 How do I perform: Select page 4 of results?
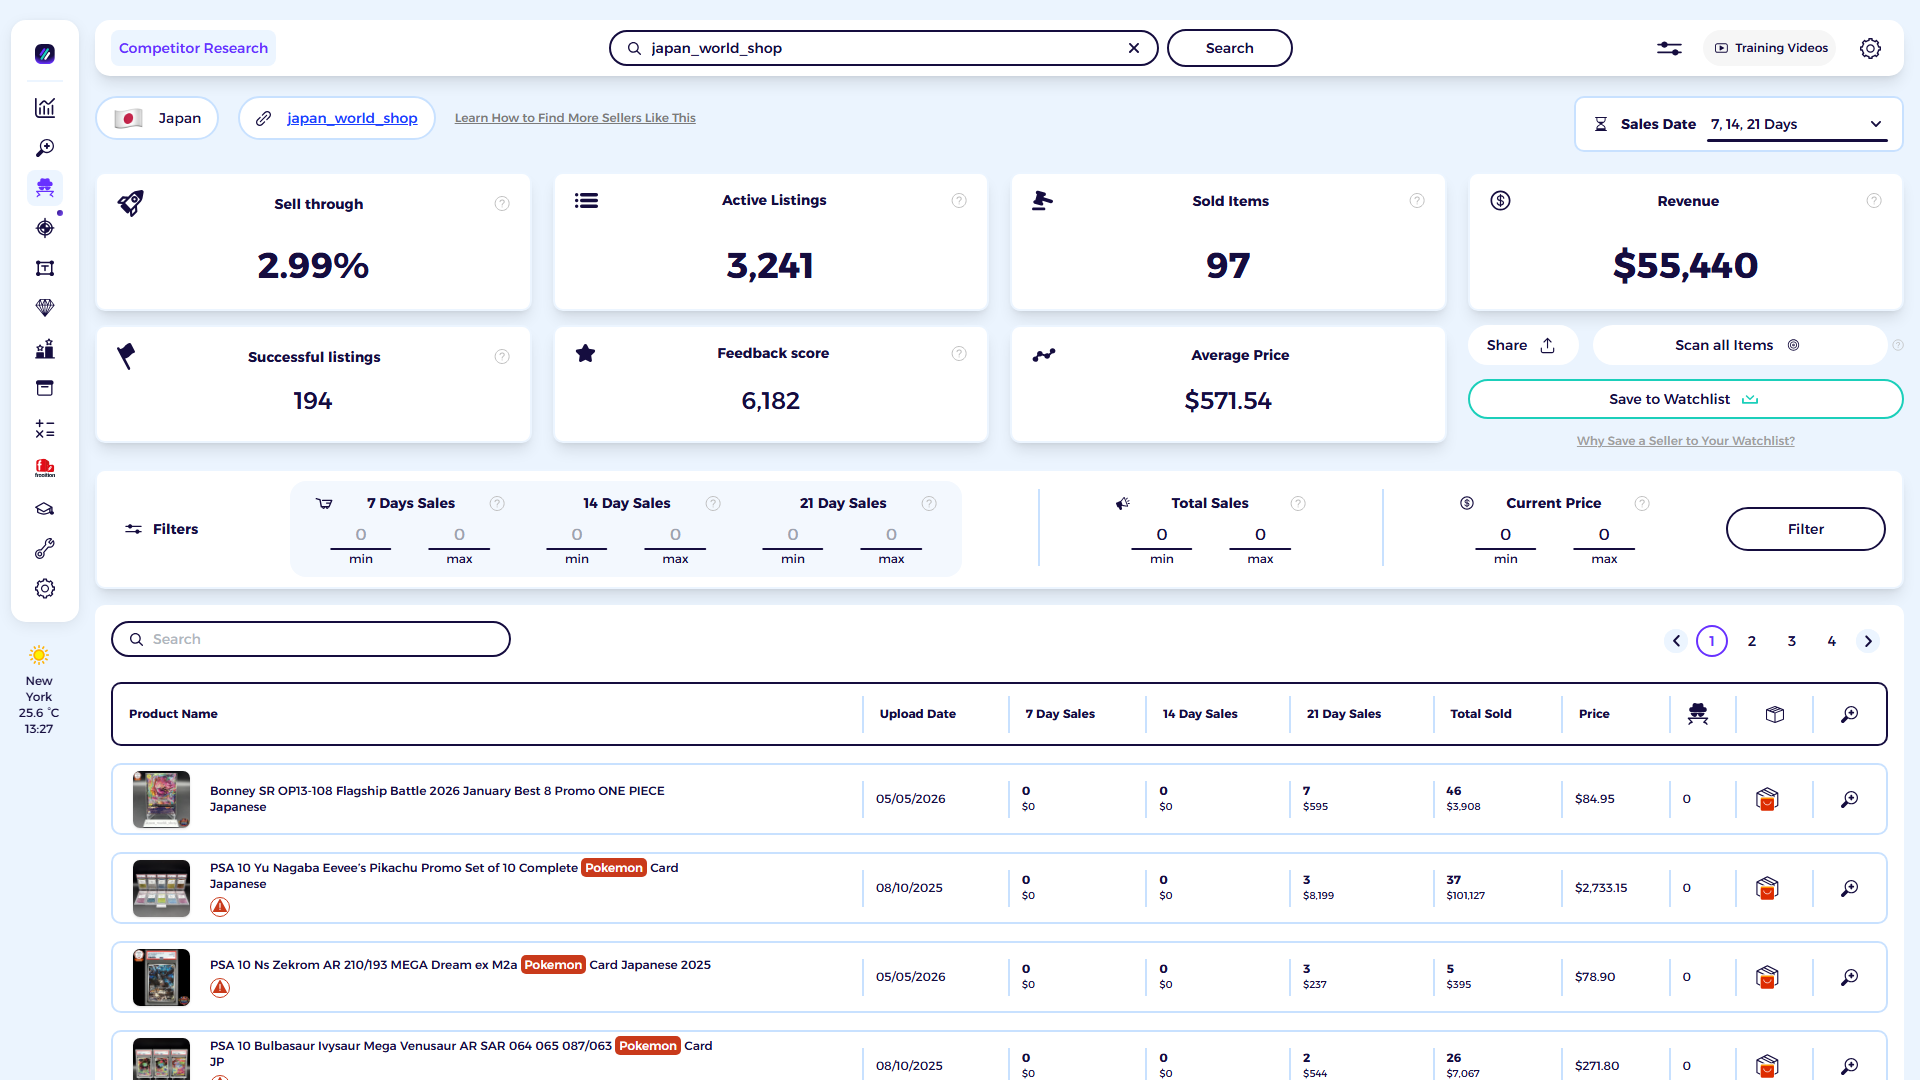tap(1832, 641)
